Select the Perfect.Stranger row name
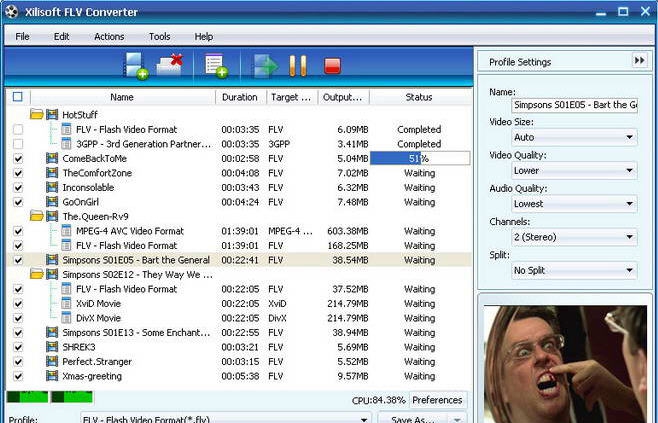This screenshot has width=658, height=423. pyautogui.click(x=97, y=361)
